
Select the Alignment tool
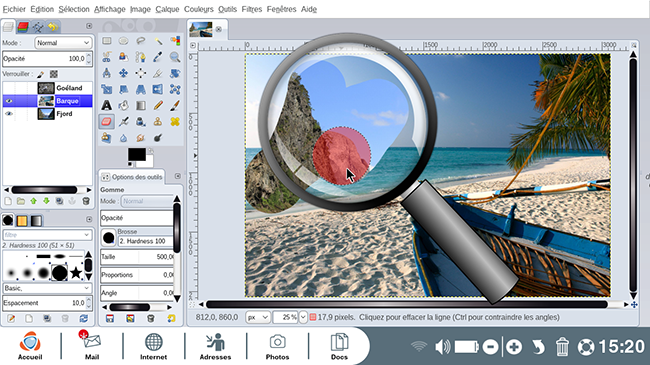[x=141, y=73]
